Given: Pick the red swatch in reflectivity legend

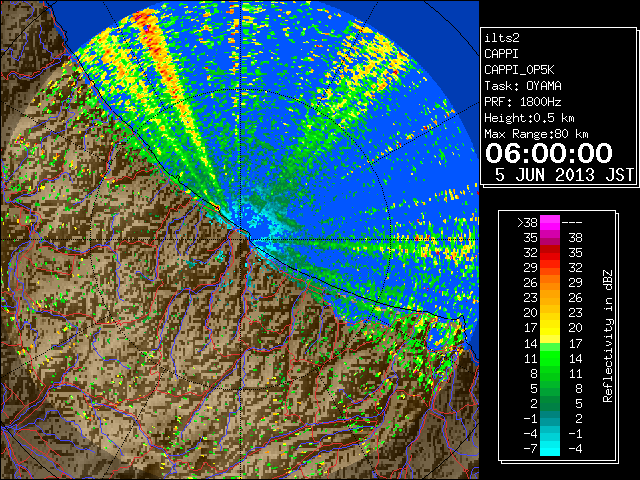Looking at the screenshot, I should click(550, 253).
